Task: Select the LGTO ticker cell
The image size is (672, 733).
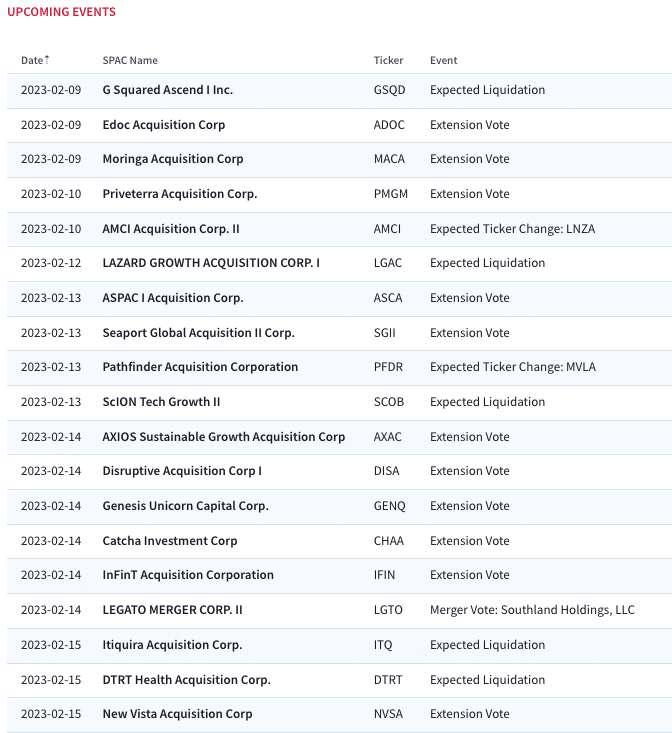Action: point(388,610)
